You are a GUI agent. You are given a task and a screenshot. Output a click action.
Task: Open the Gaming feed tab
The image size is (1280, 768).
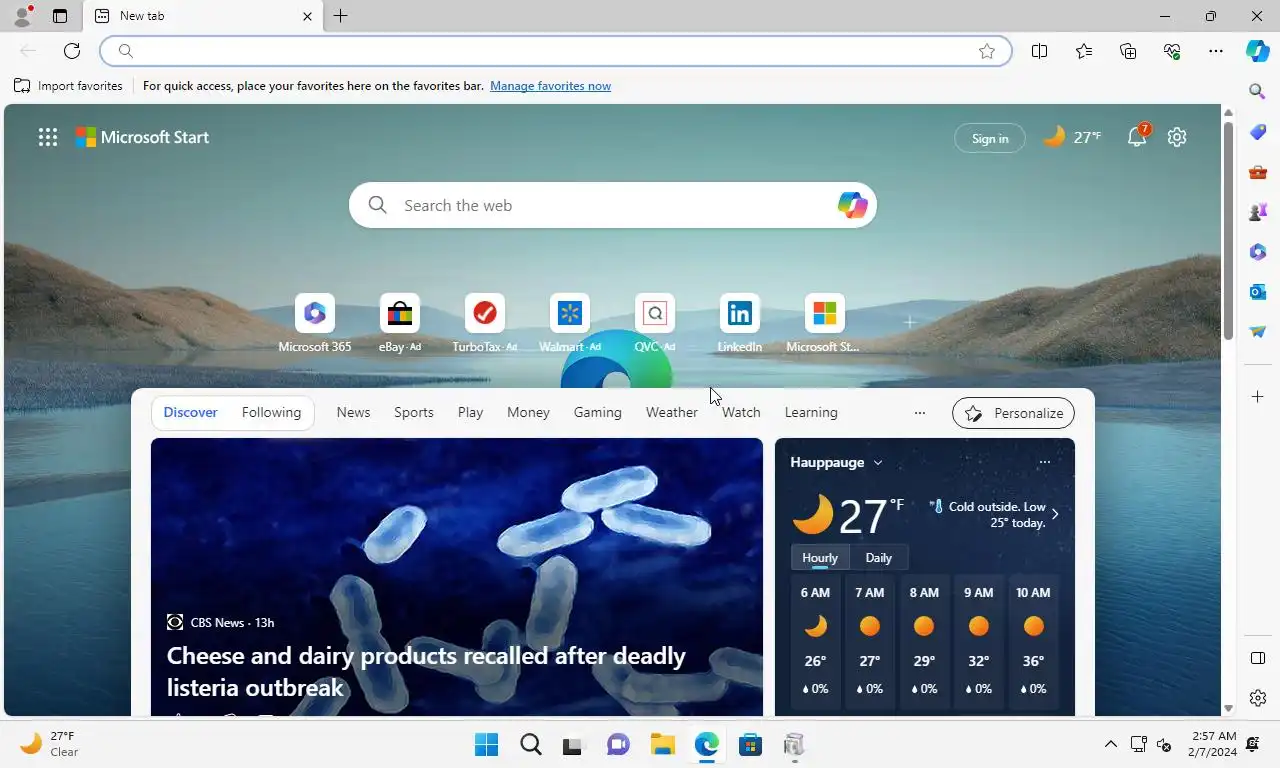(598, 412)
